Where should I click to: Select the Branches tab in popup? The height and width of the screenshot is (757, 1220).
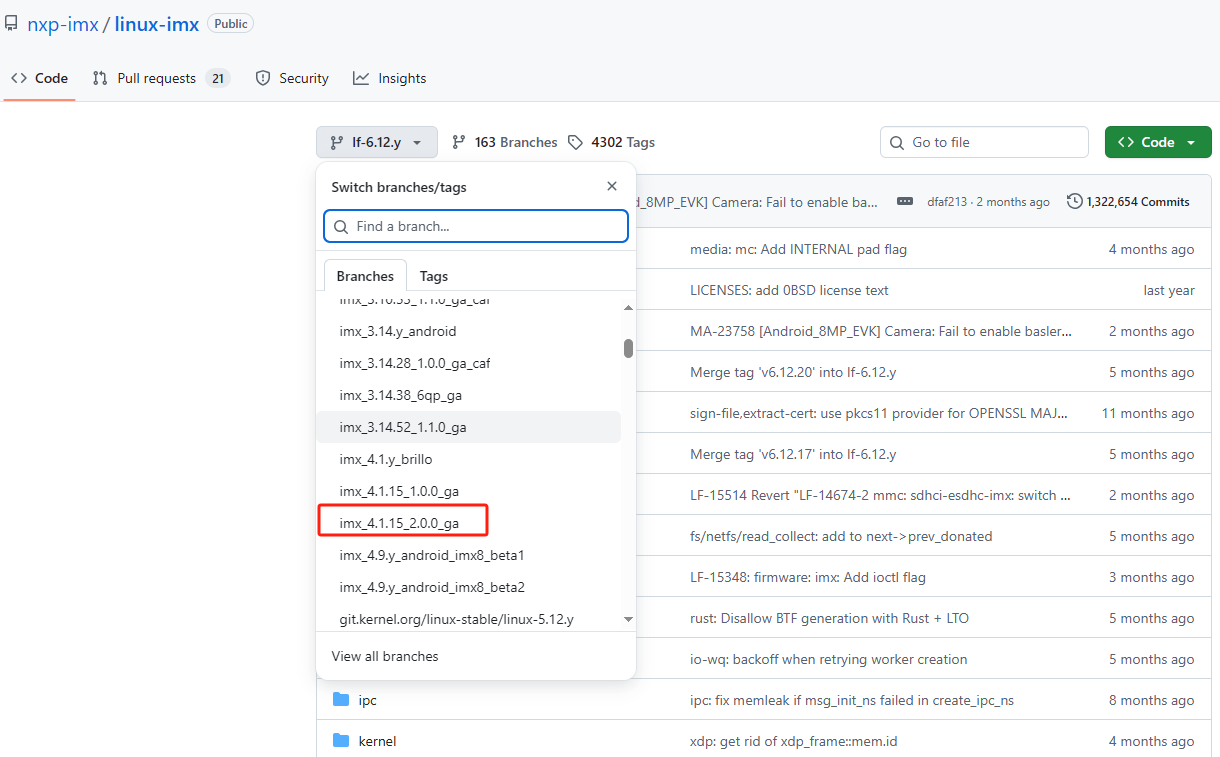click(365, 276)
